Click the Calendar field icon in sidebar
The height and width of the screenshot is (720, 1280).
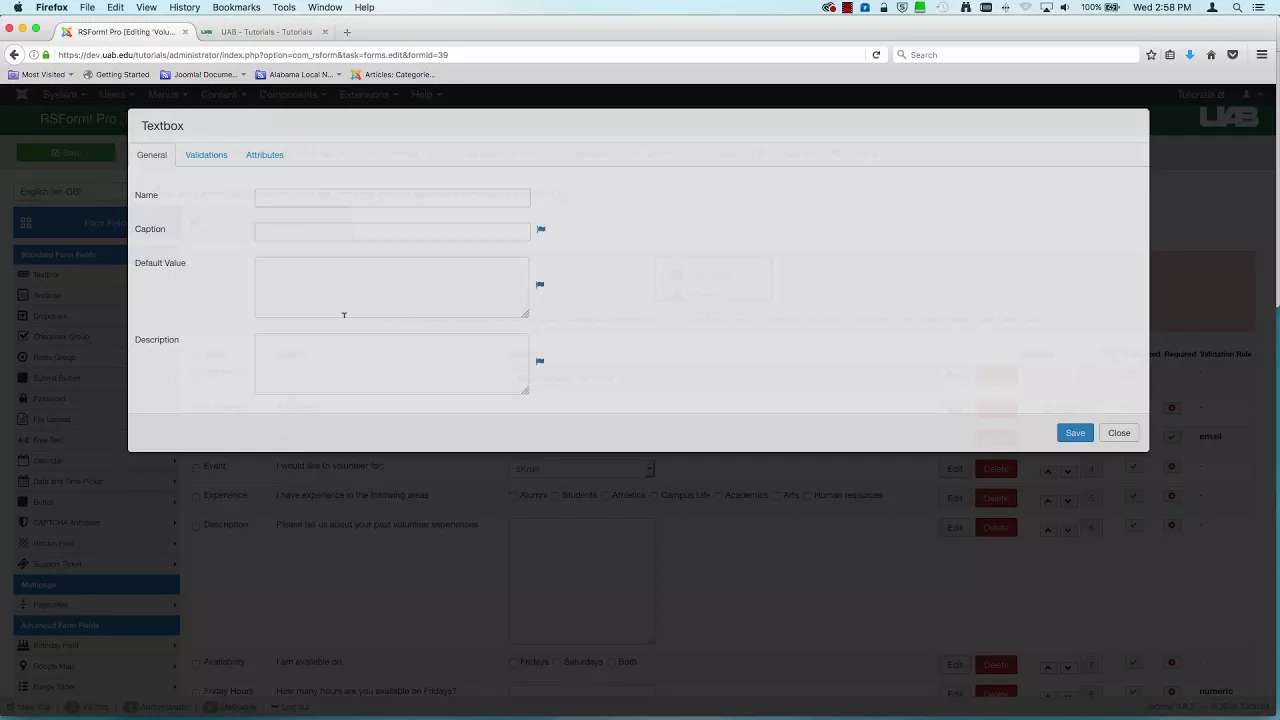(23, 460)
